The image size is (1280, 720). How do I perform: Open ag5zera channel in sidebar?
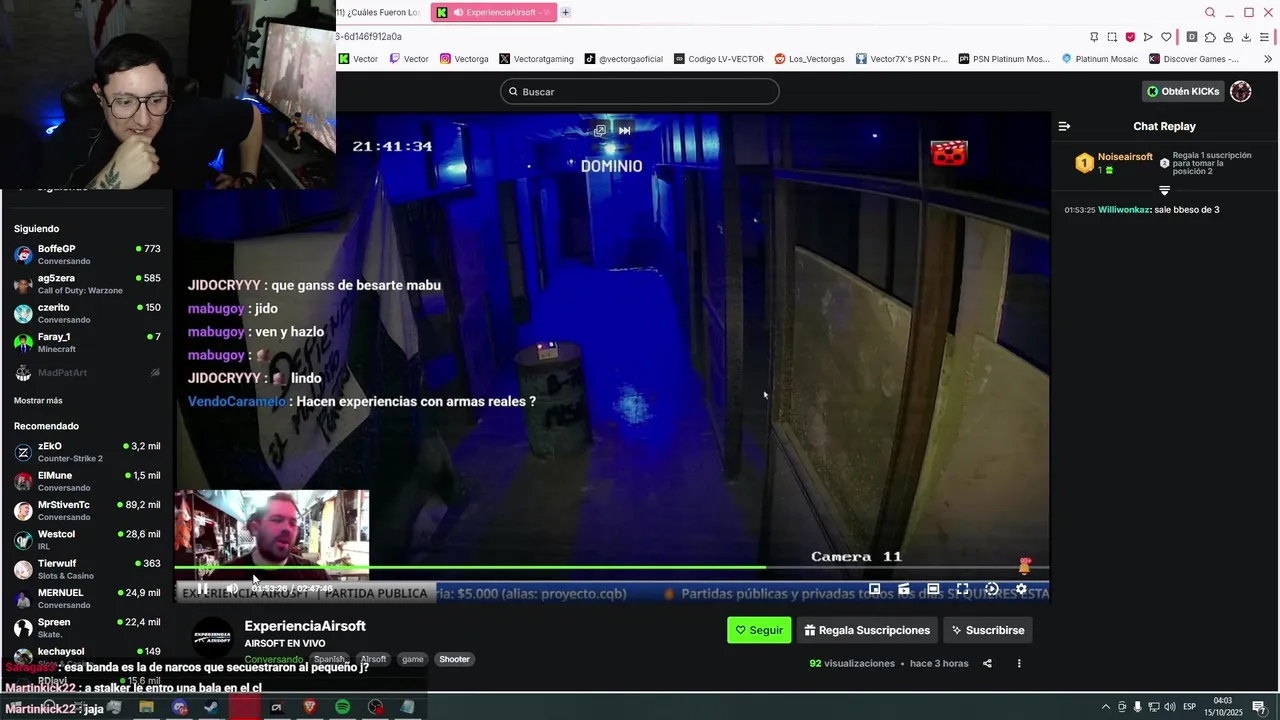tap(87, 284)
